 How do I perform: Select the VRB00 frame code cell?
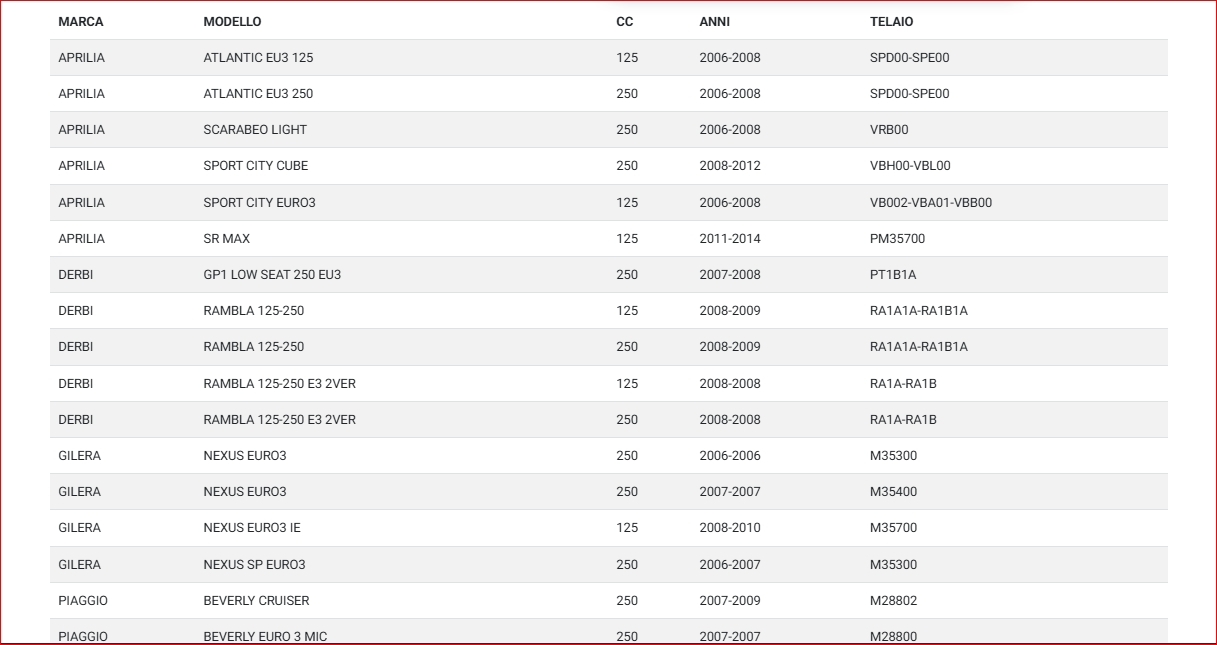889,130
